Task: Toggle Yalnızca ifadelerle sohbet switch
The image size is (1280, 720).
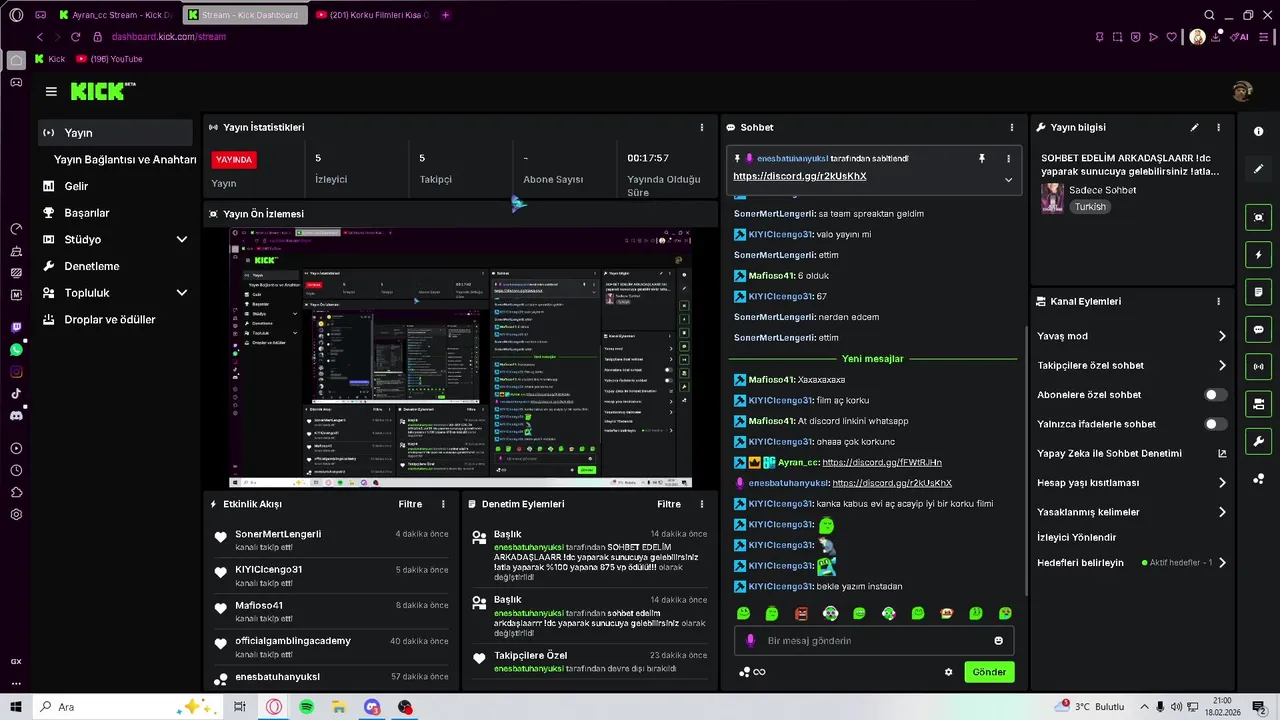Action: point(1215,424)
